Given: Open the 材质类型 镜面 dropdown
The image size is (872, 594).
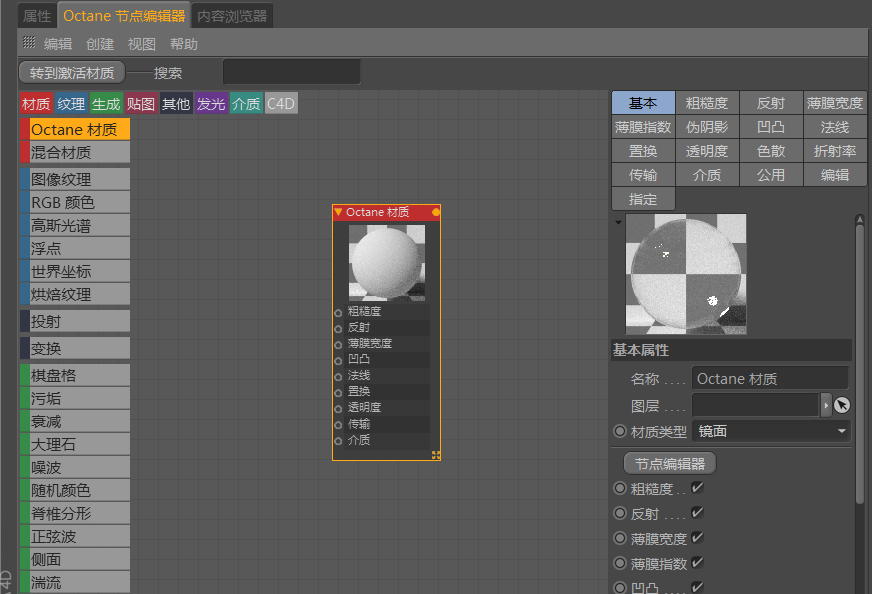Looking at the screenshot, I should 771,431.
